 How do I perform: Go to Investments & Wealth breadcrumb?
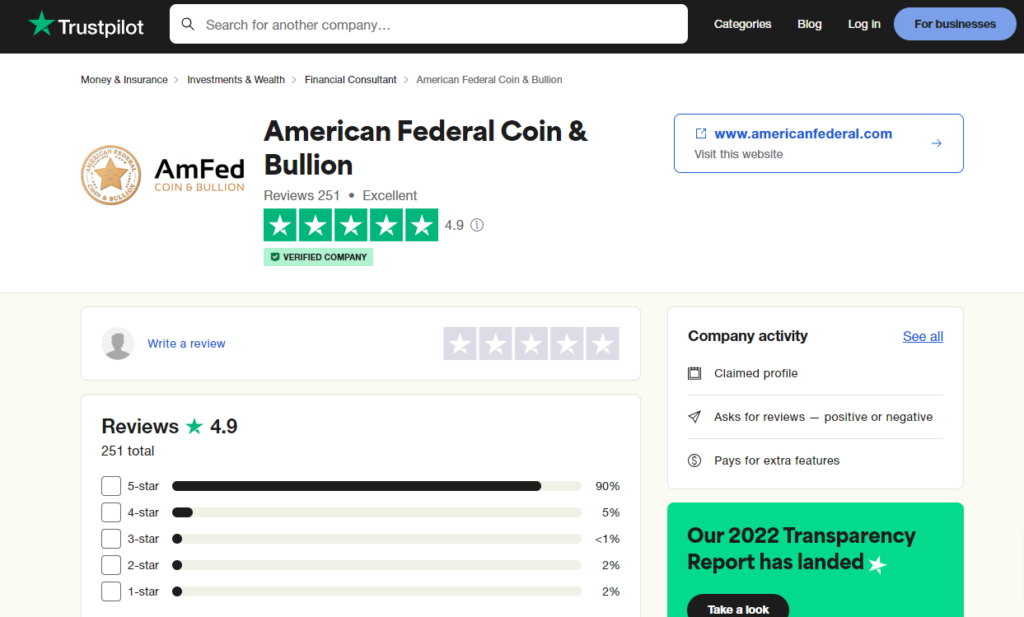click(x=236, y=80)
